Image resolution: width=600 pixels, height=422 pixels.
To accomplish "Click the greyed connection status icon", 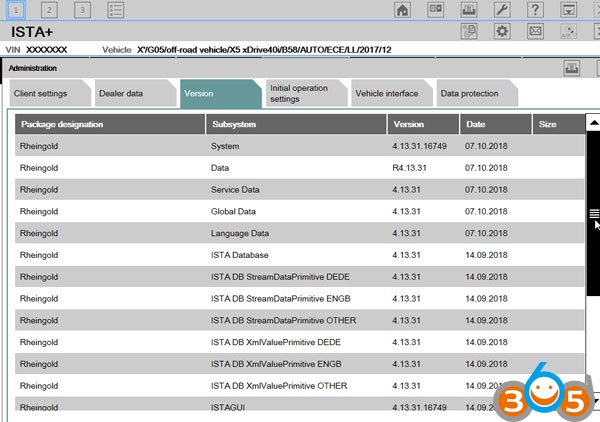I will point(569,31).
